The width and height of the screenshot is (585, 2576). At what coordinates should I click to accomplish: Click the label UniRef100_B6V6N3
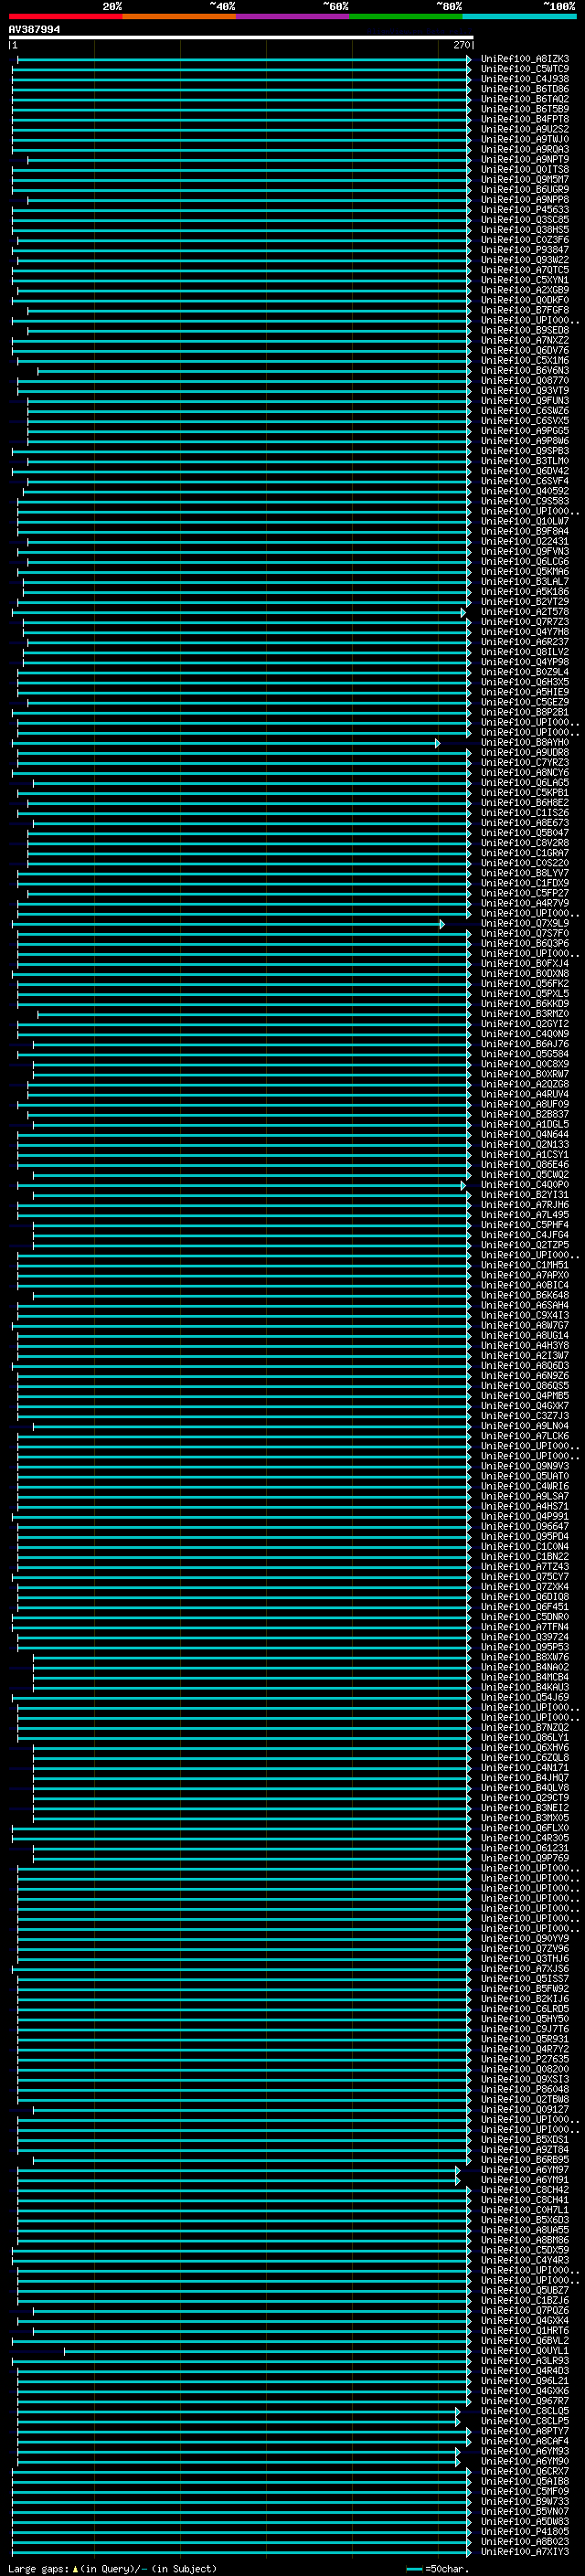pyautogui.click(x=525, y=370)
